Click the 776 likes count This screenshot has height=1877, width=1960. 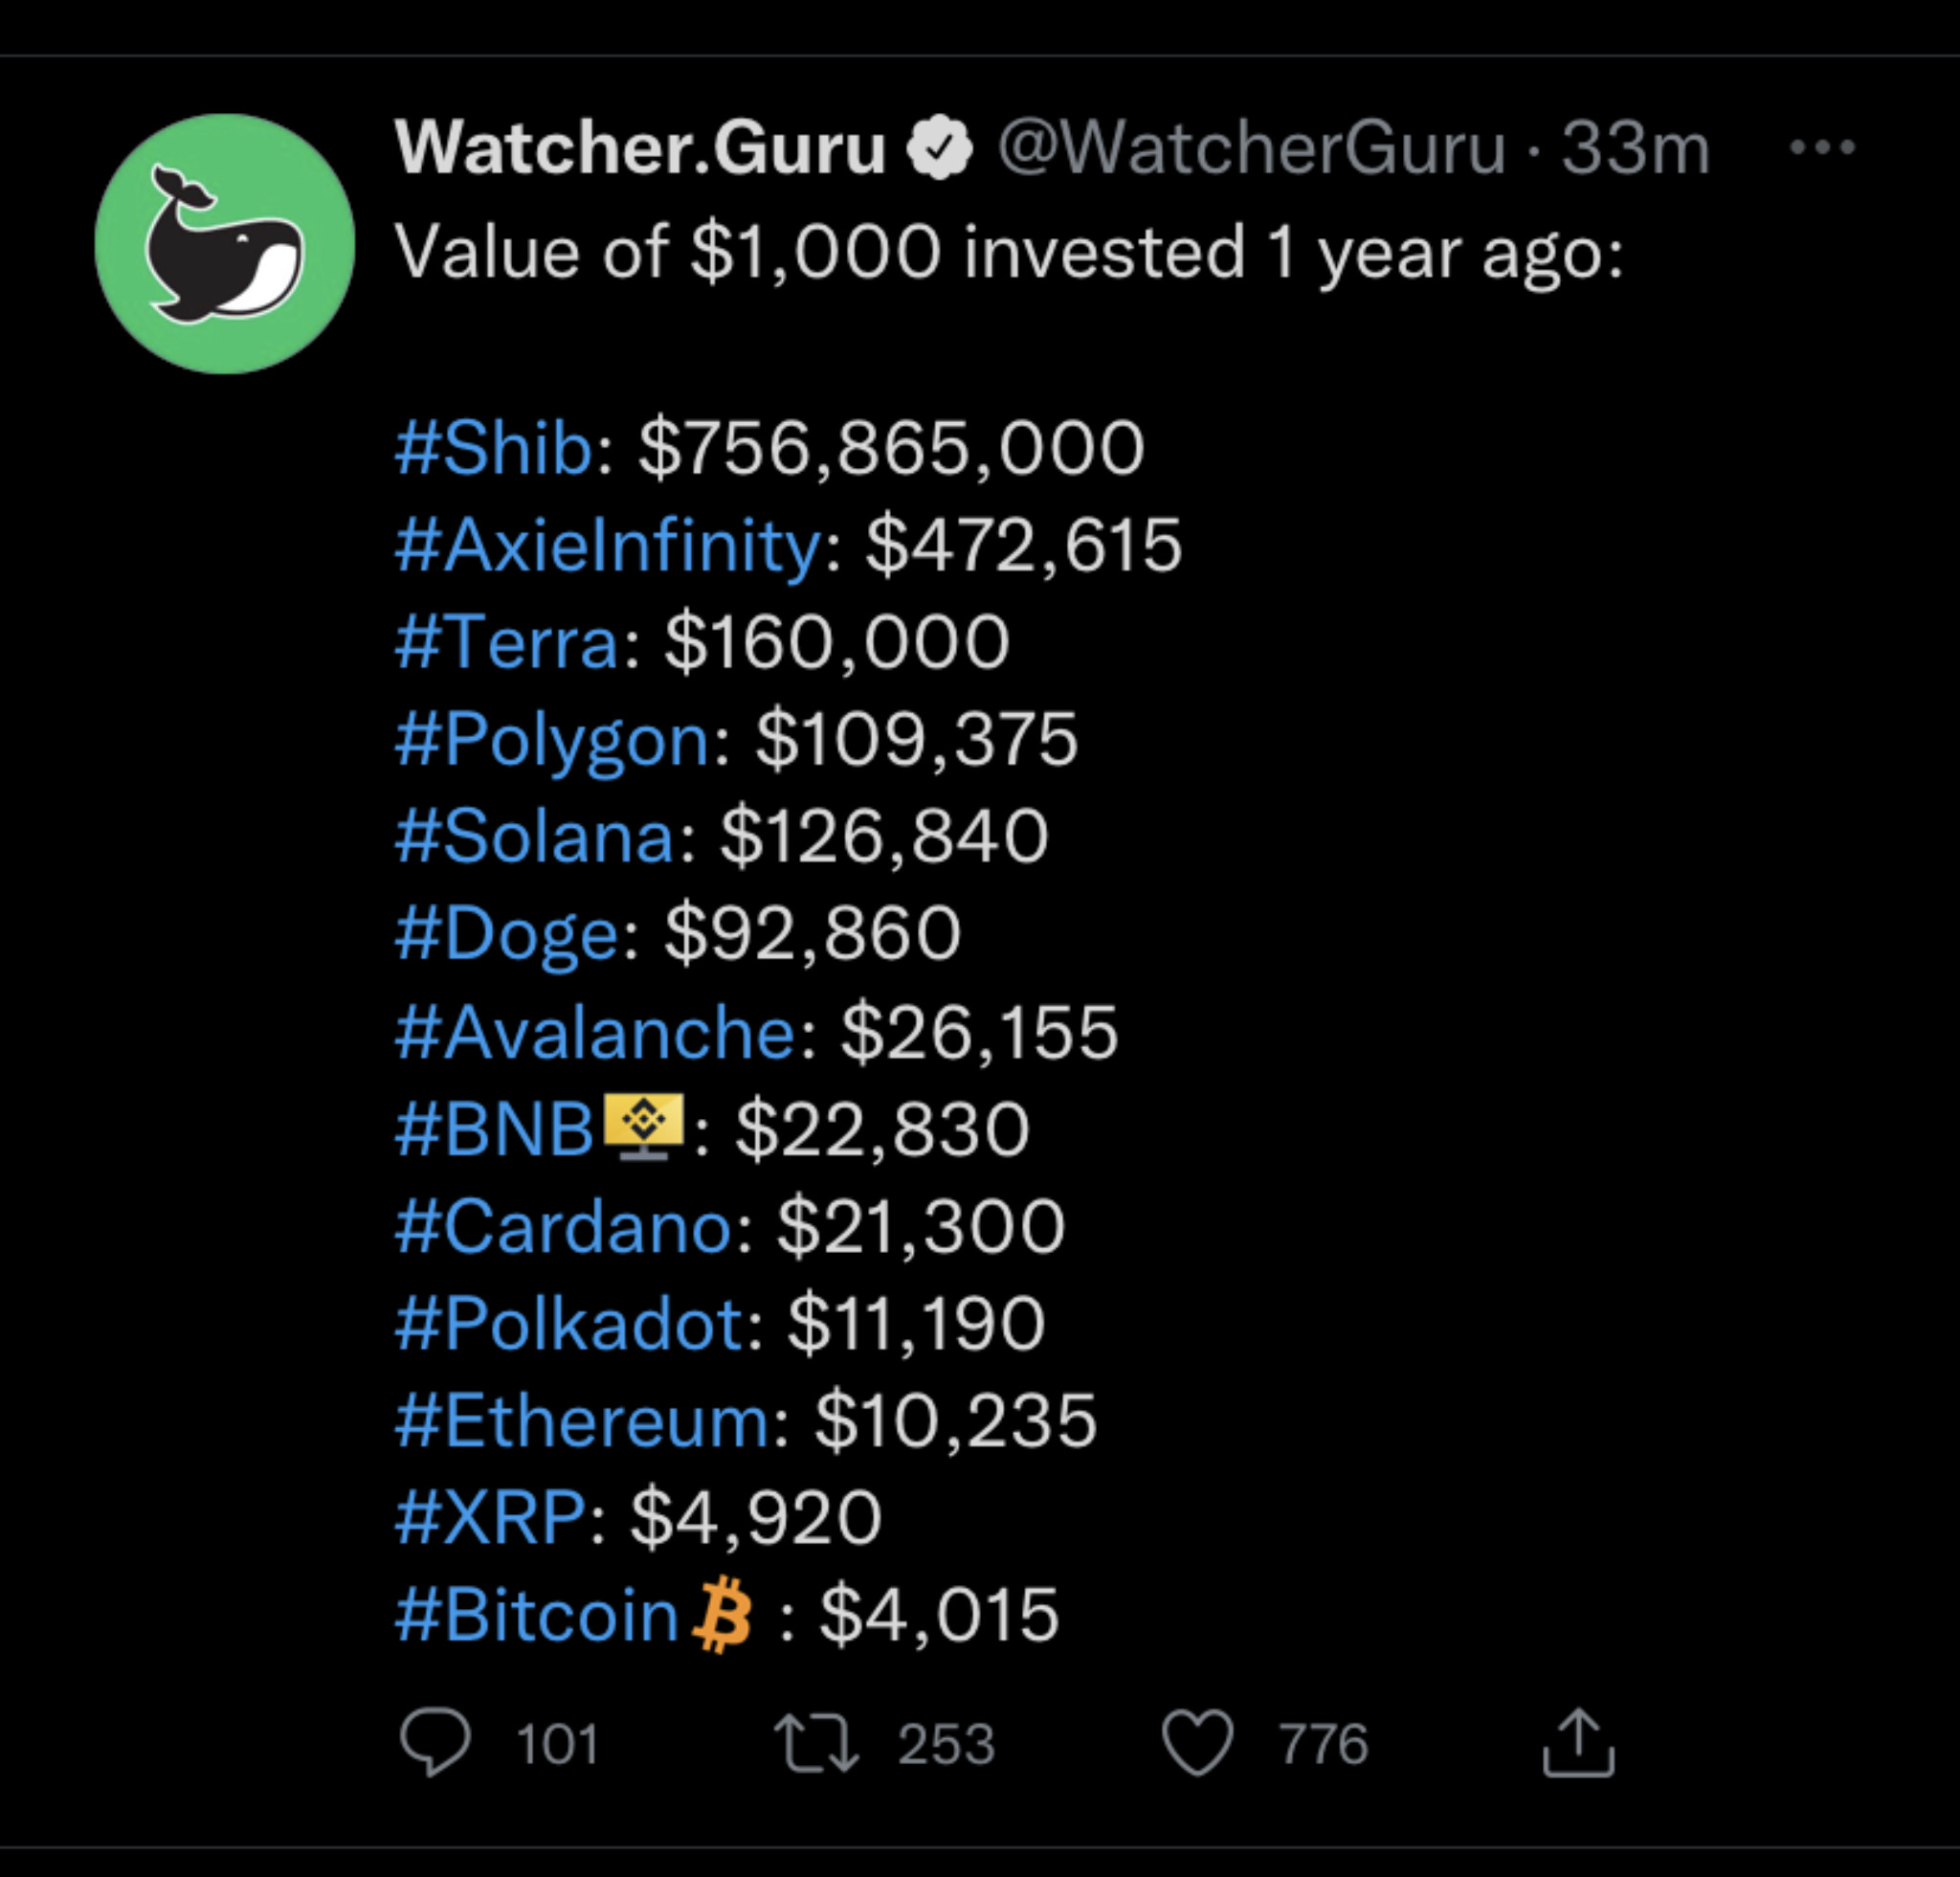pos(1323,1744)
